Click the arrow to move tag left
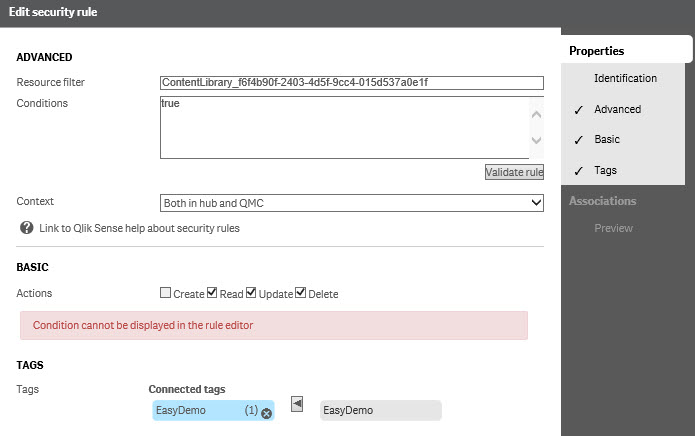The height and width of the screenshot is (436, 695). (x=297, y=404)
